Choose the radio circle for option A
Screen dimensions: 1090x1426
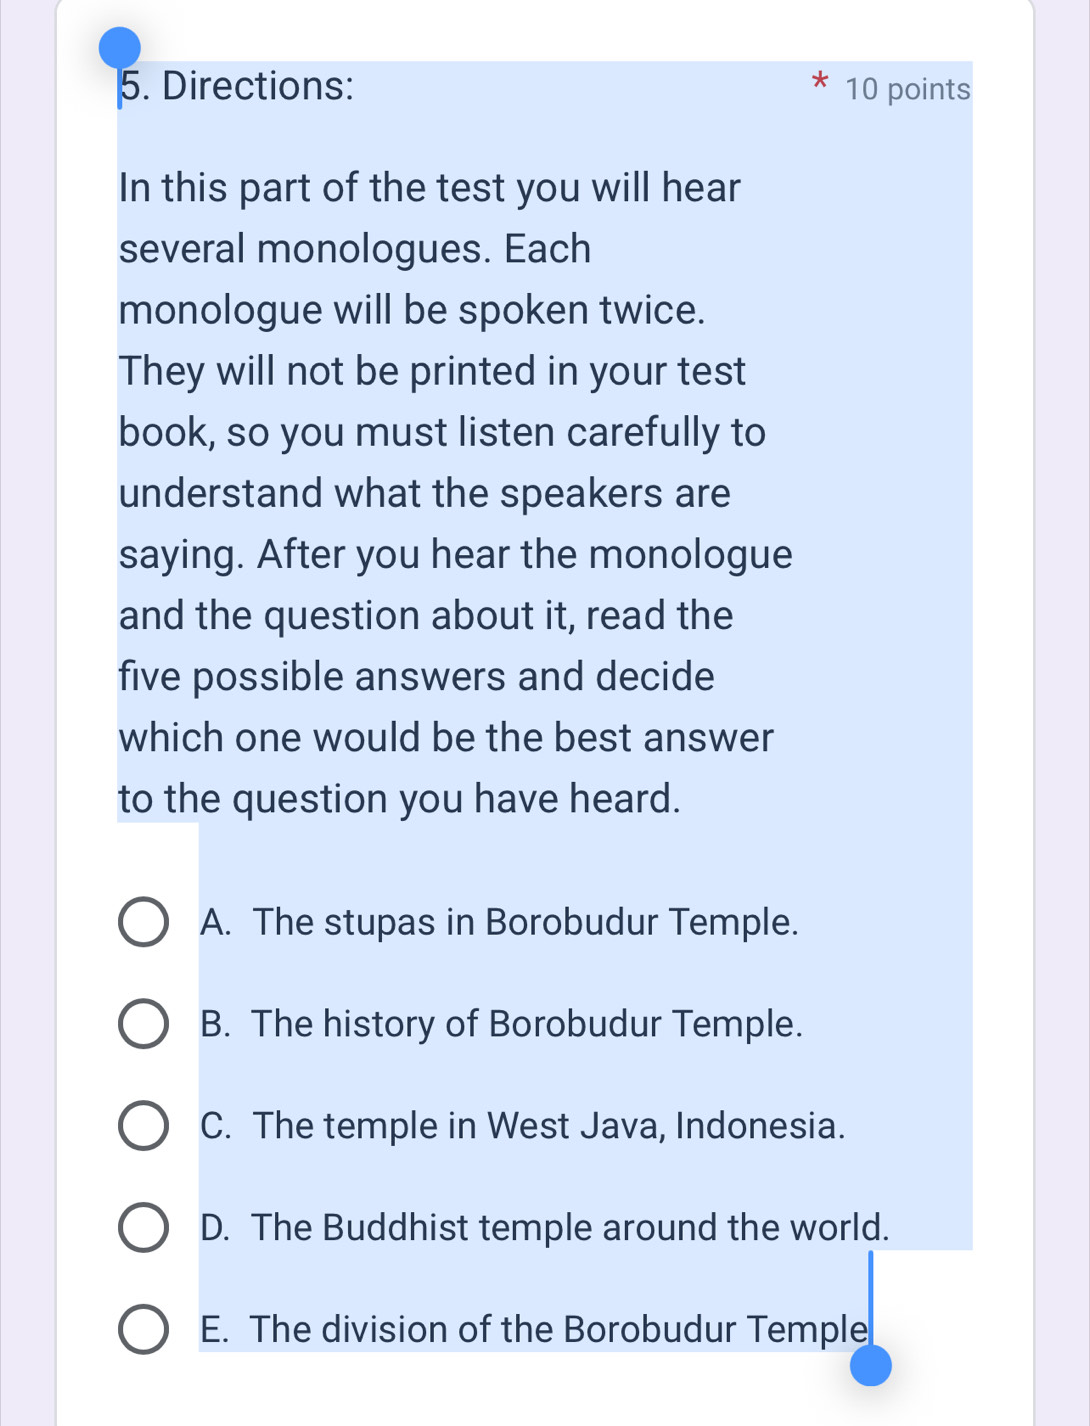pos(143,922)
